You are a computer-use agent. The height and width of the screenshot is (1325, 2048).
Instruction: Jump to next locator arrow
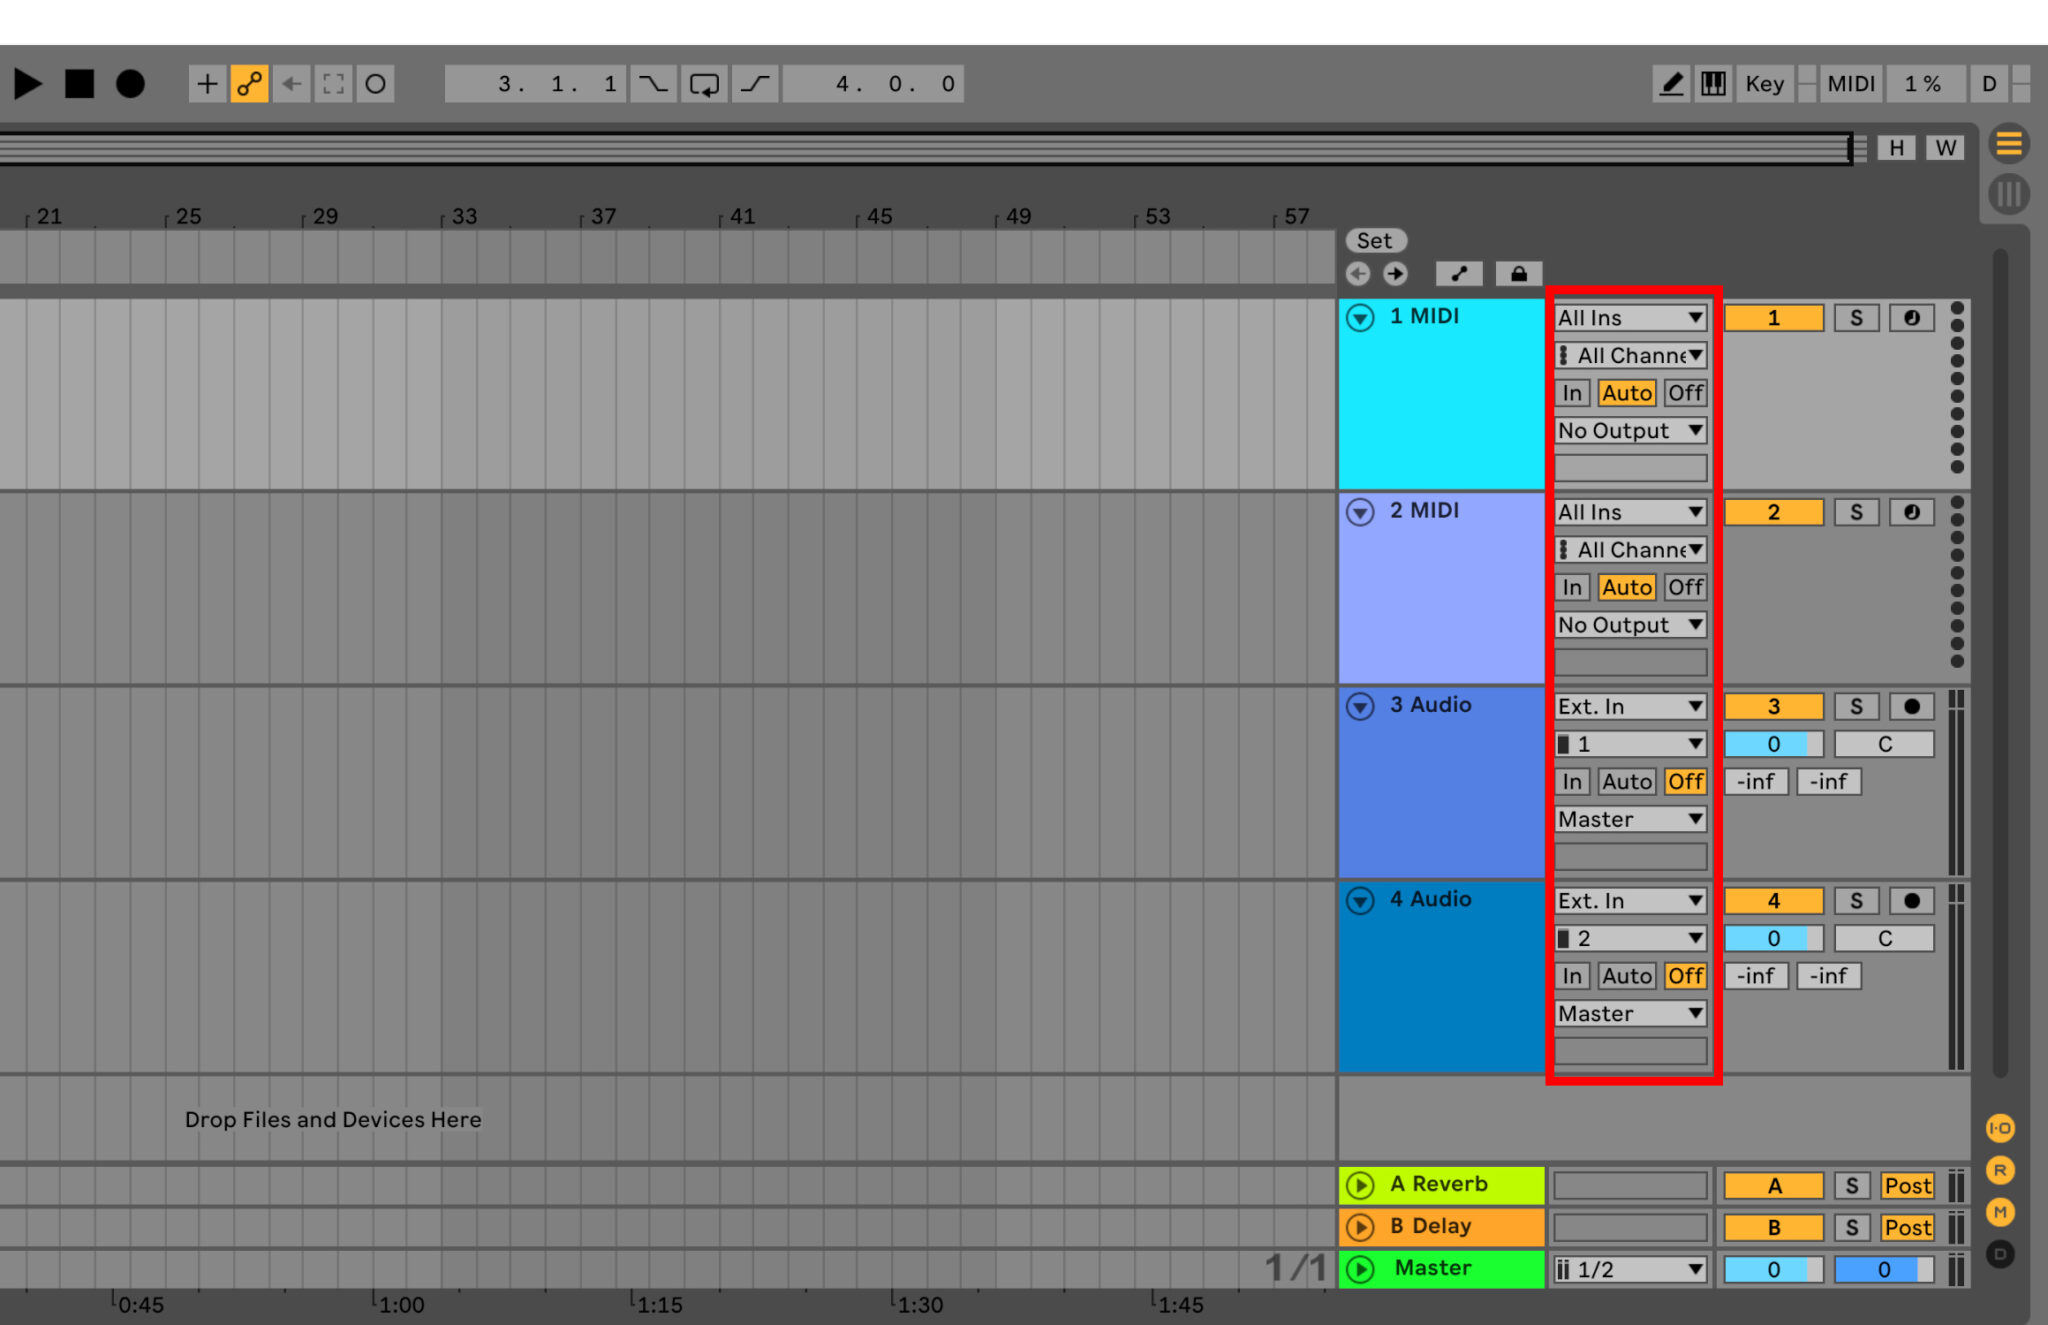point(1395,273)
